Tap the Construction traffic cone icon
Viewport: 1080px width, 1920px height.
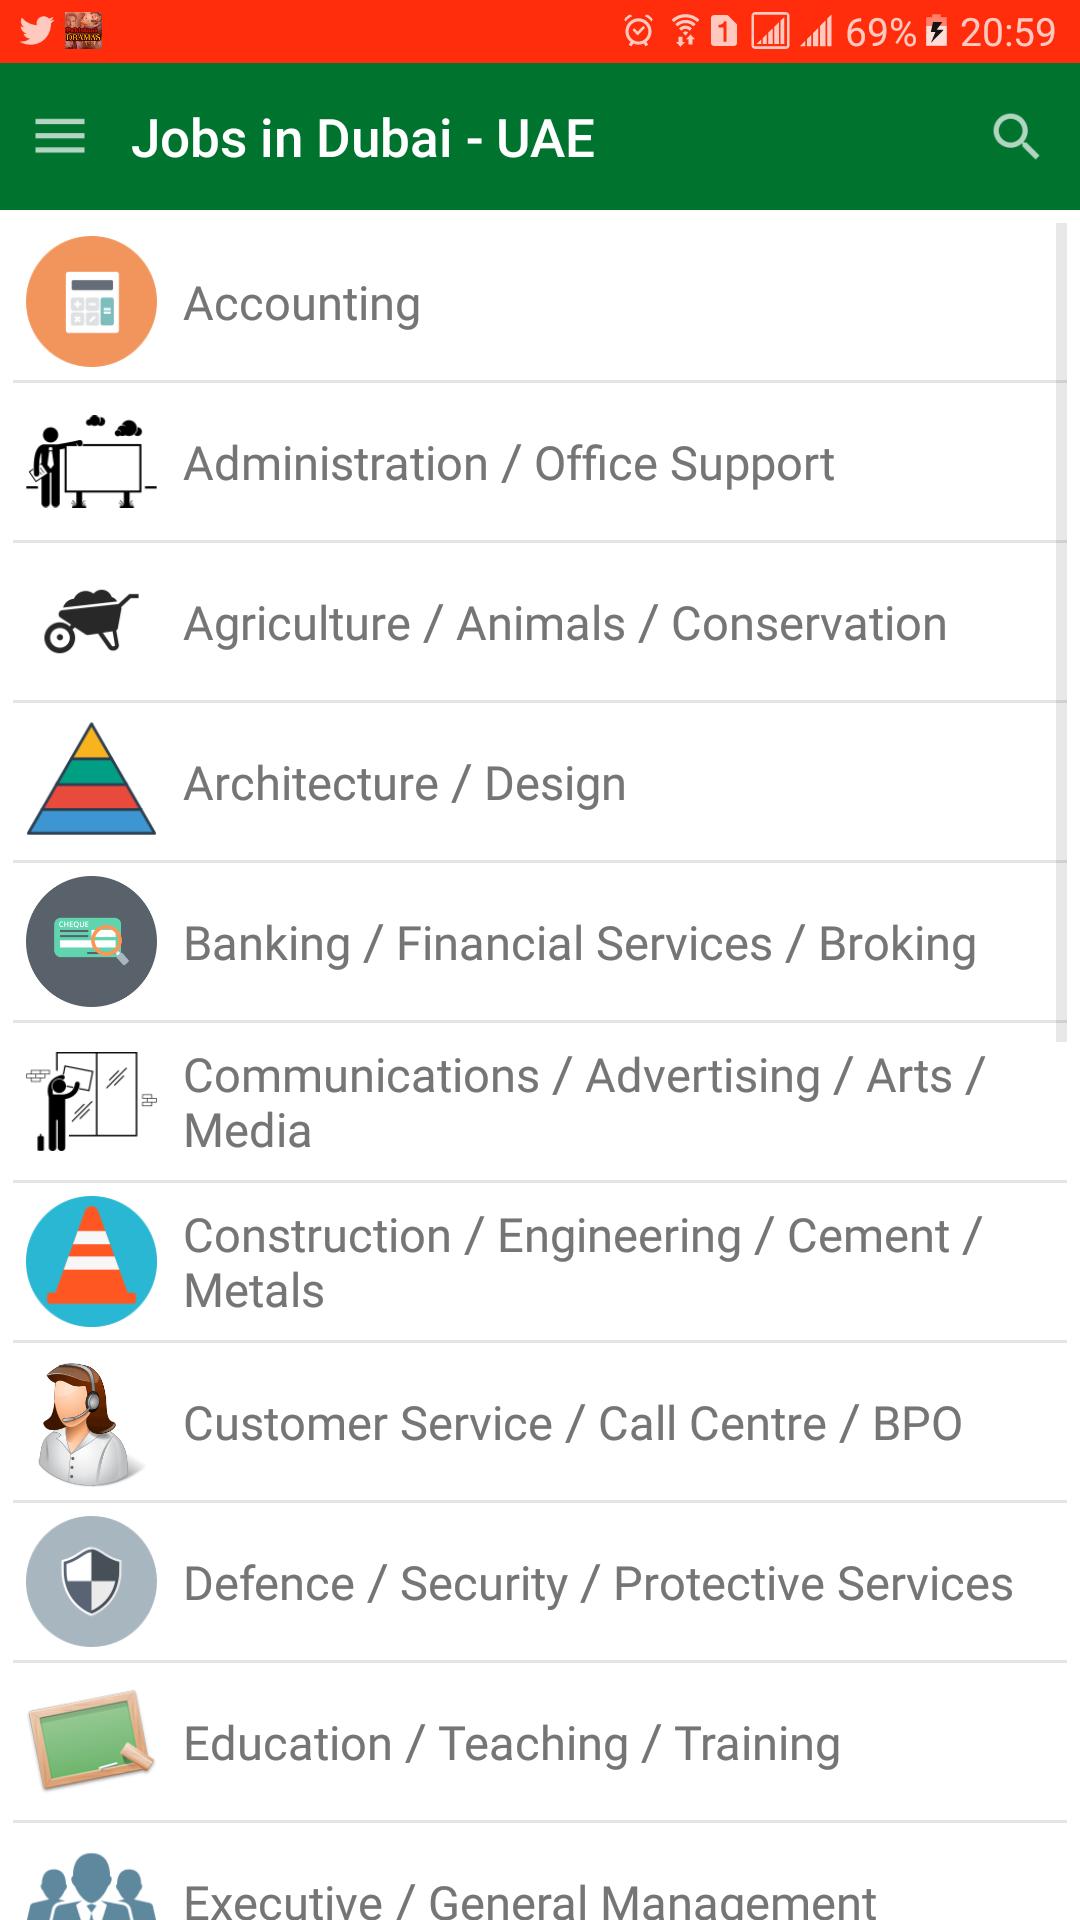tap(91, 1261)
